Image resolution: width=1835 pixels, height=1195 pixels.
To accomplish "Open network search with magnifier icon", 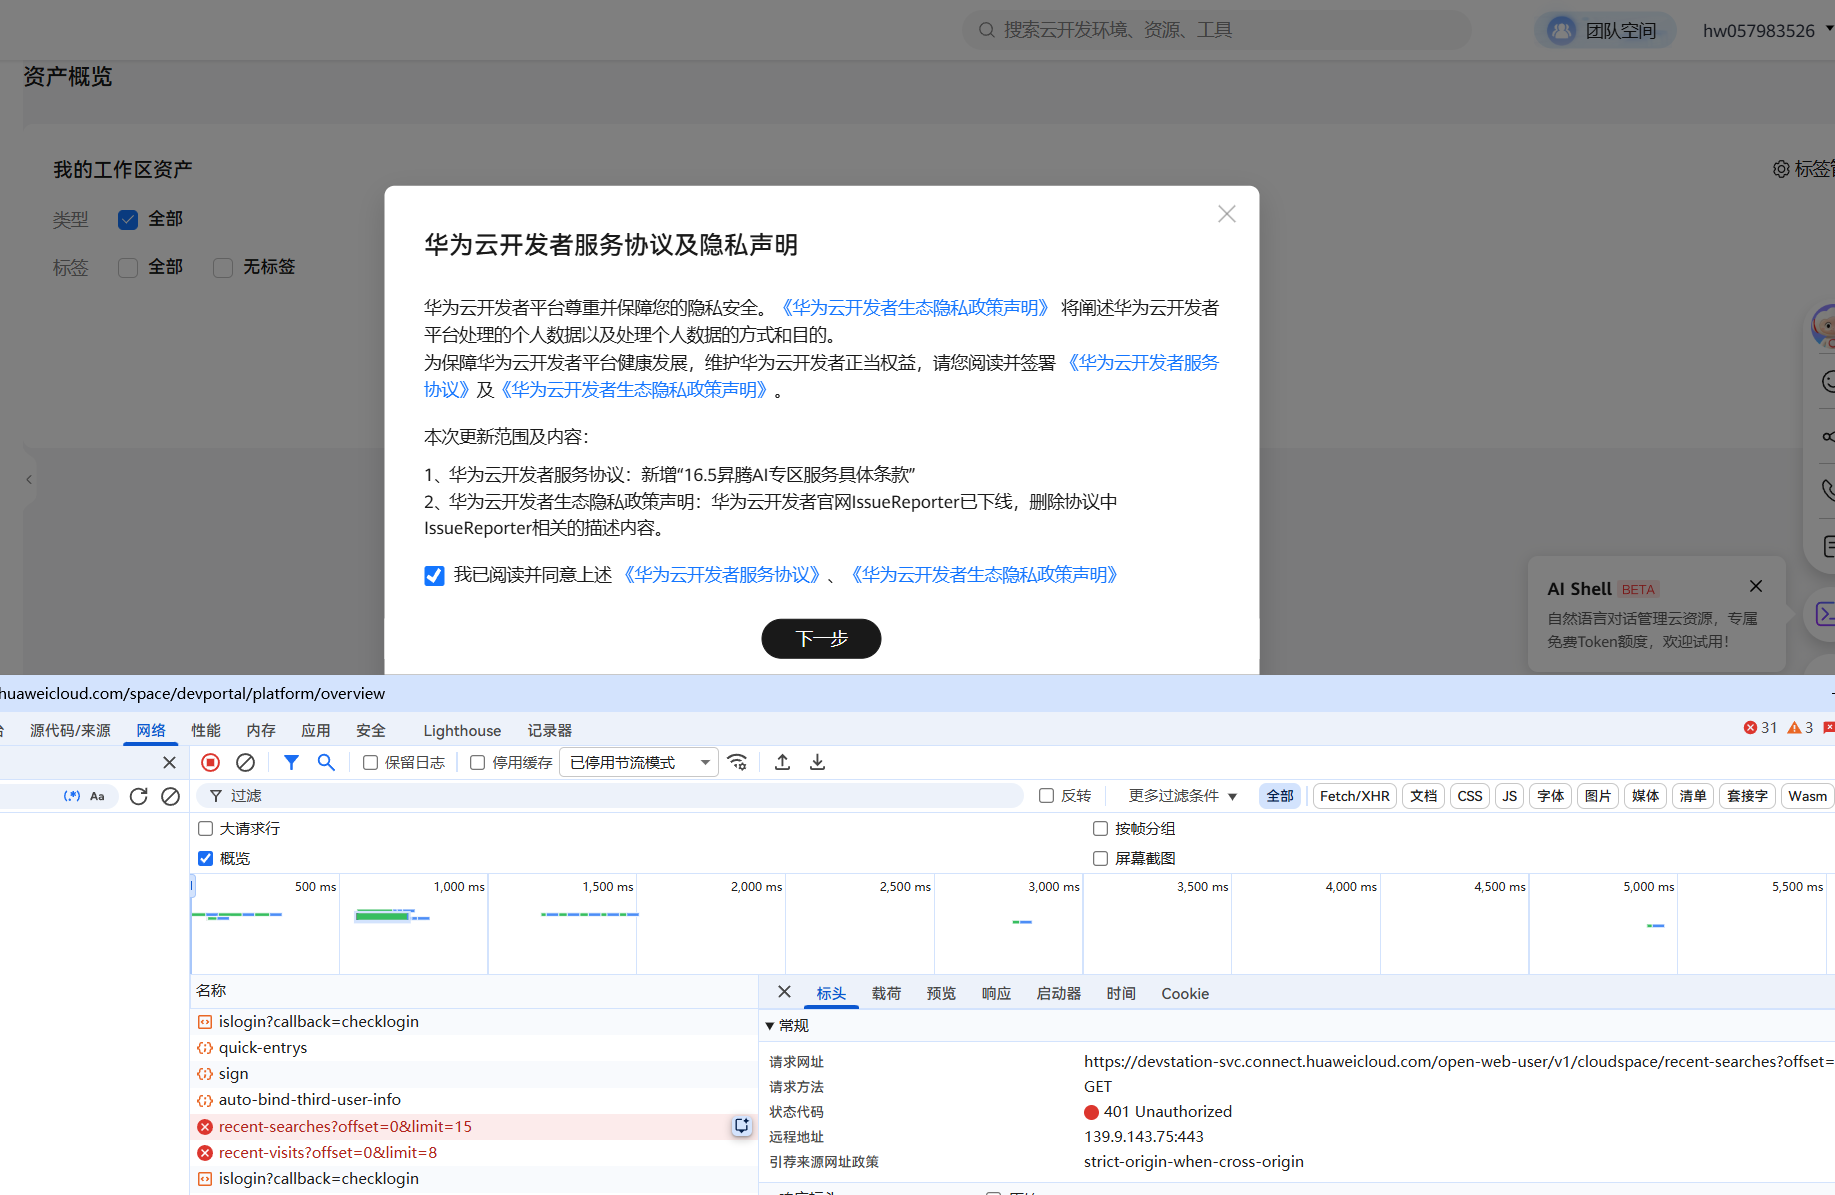I will click(326, 762).
